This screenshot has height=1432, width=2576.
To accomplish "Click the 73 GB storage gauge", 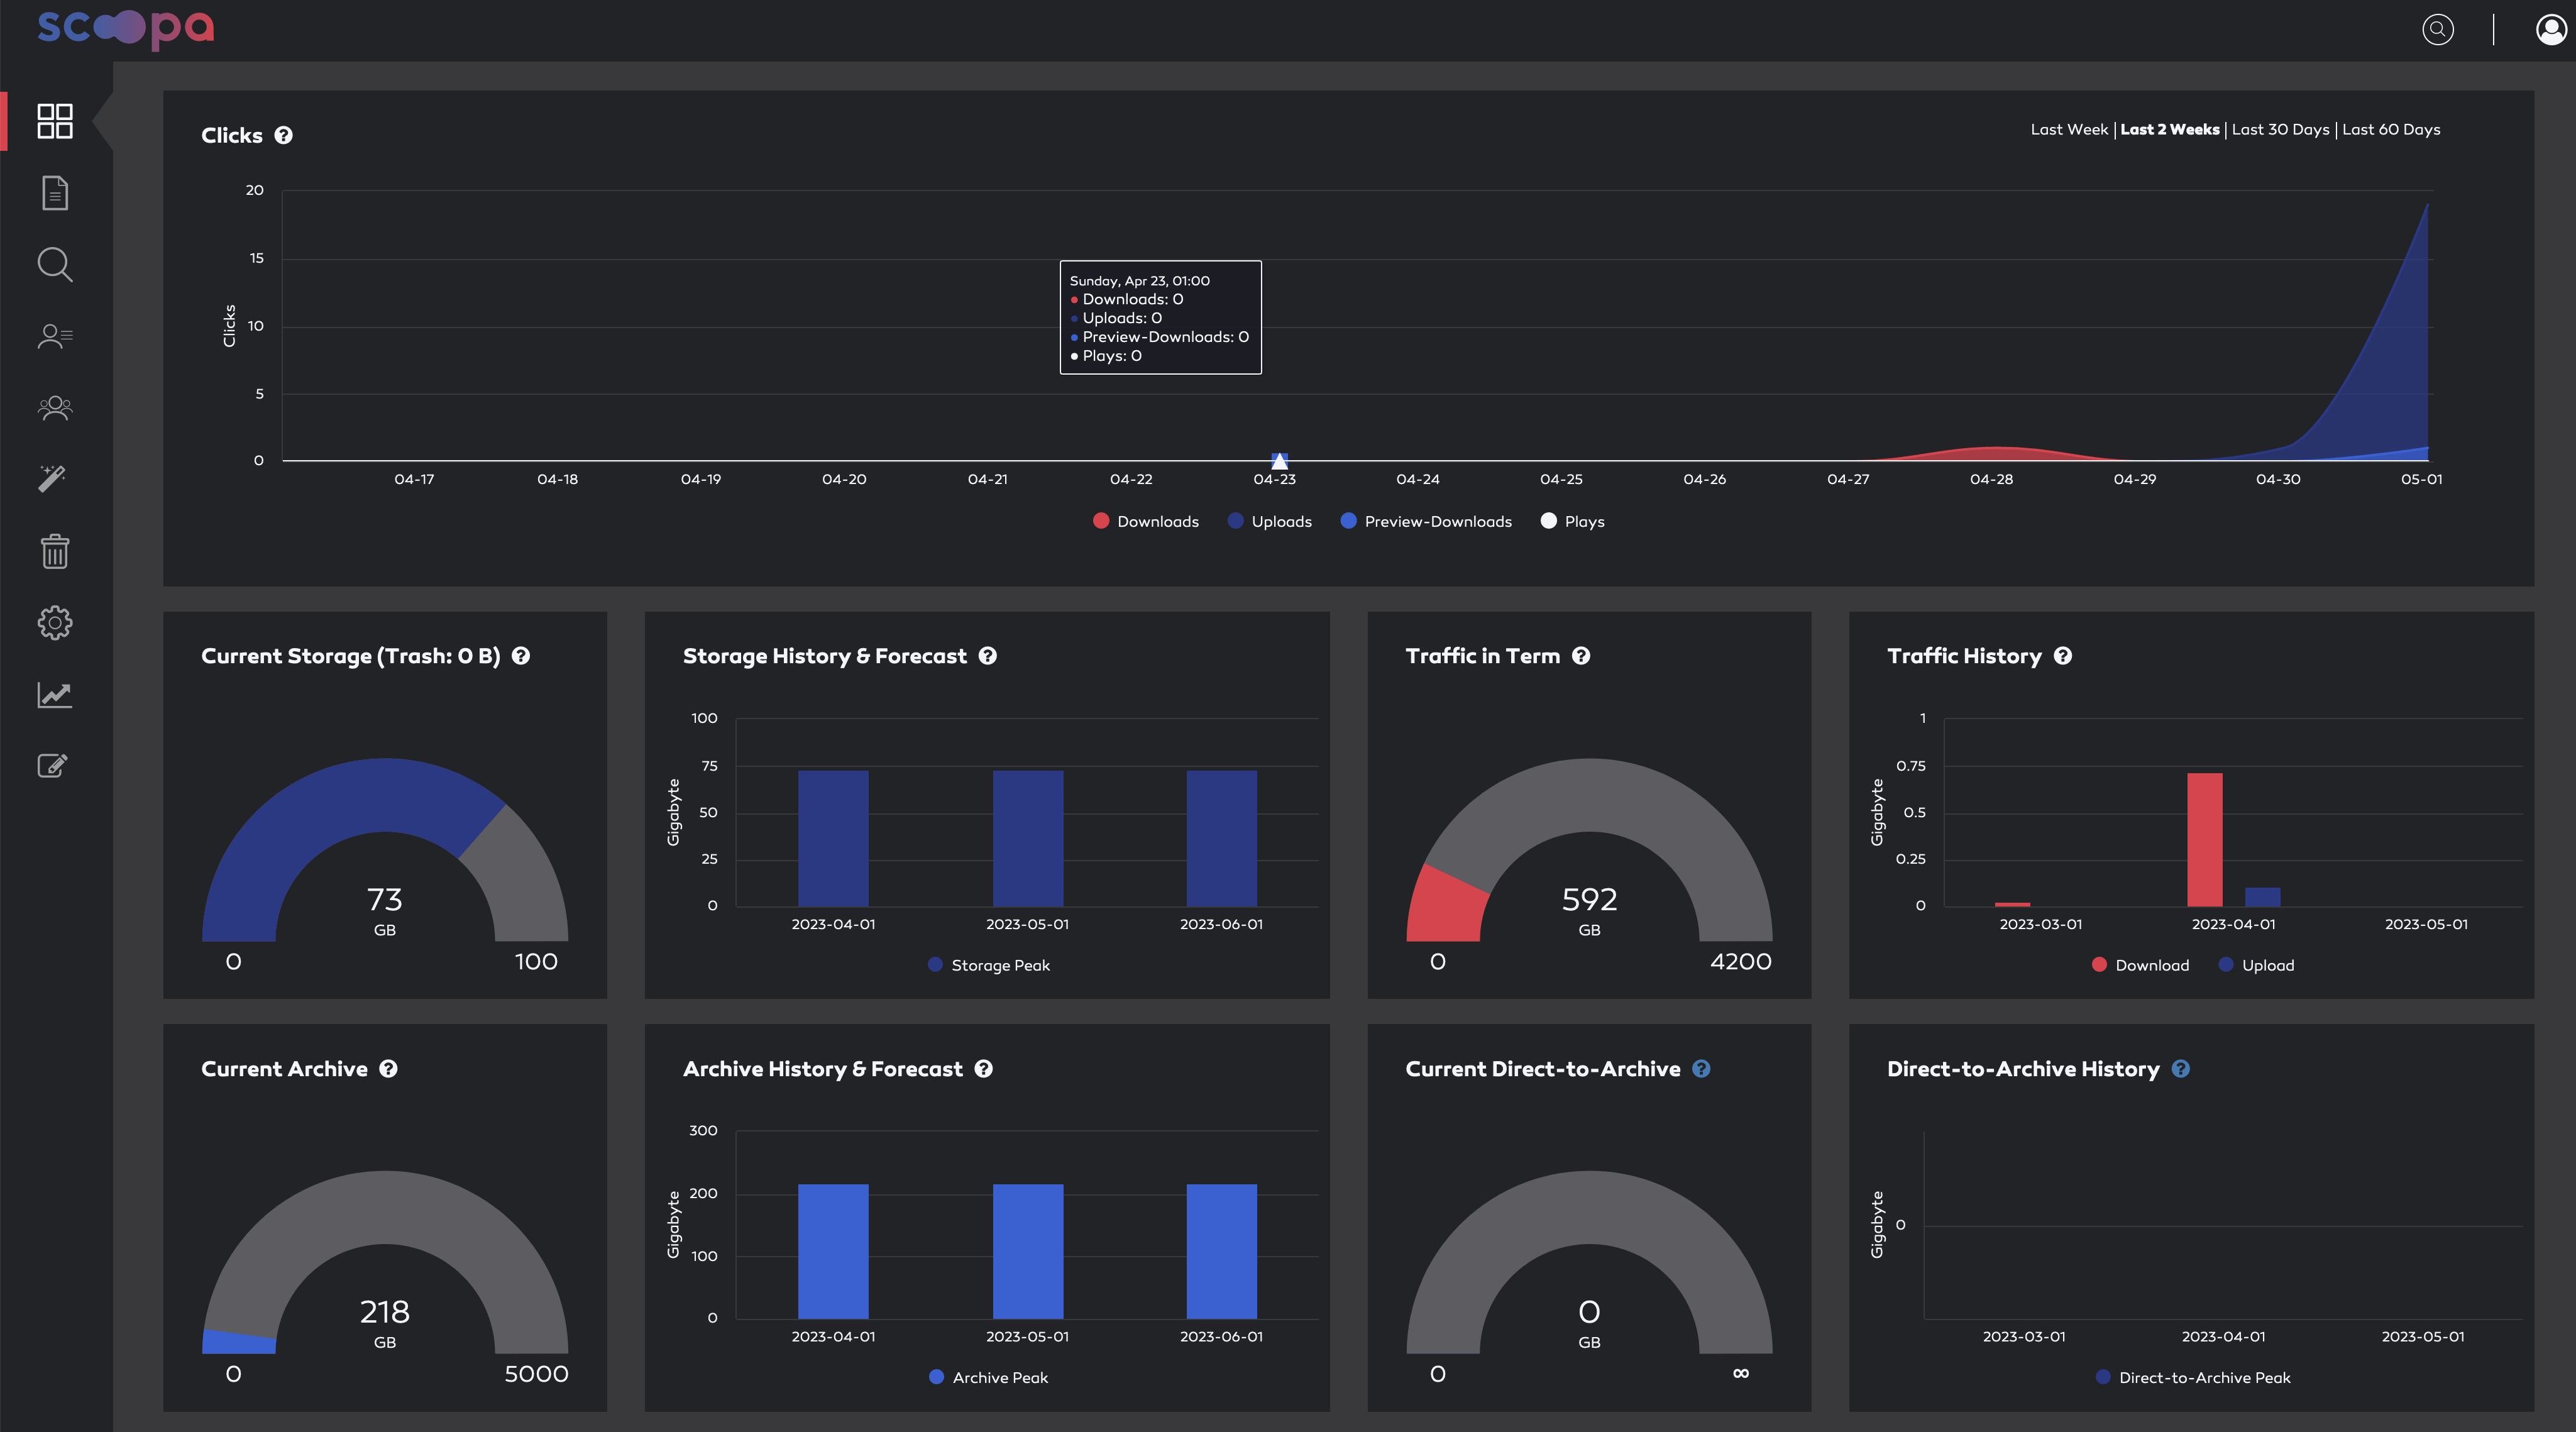I will [385, 850].
